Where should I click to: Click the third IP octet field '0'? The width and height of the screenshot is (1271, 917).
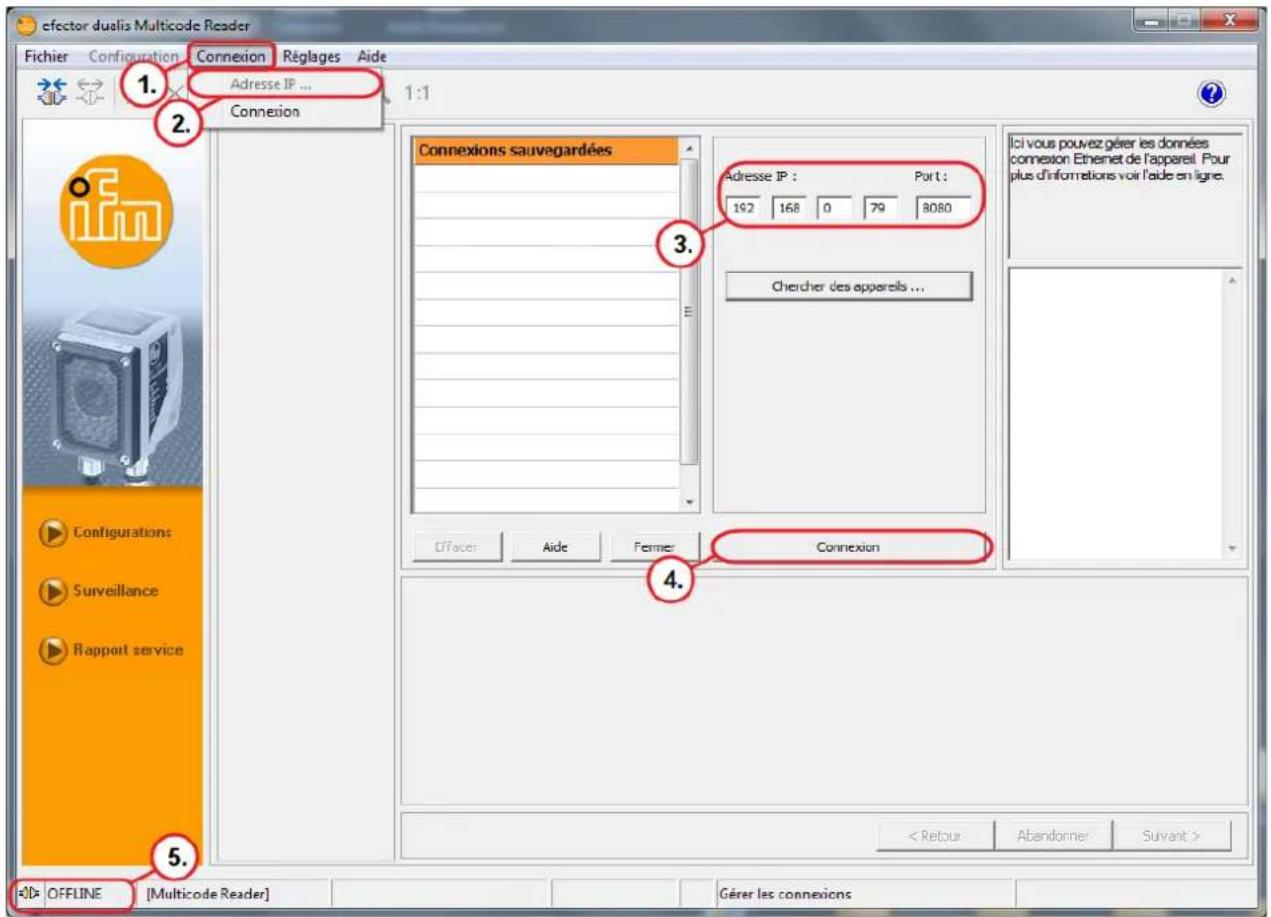point(832,211)
